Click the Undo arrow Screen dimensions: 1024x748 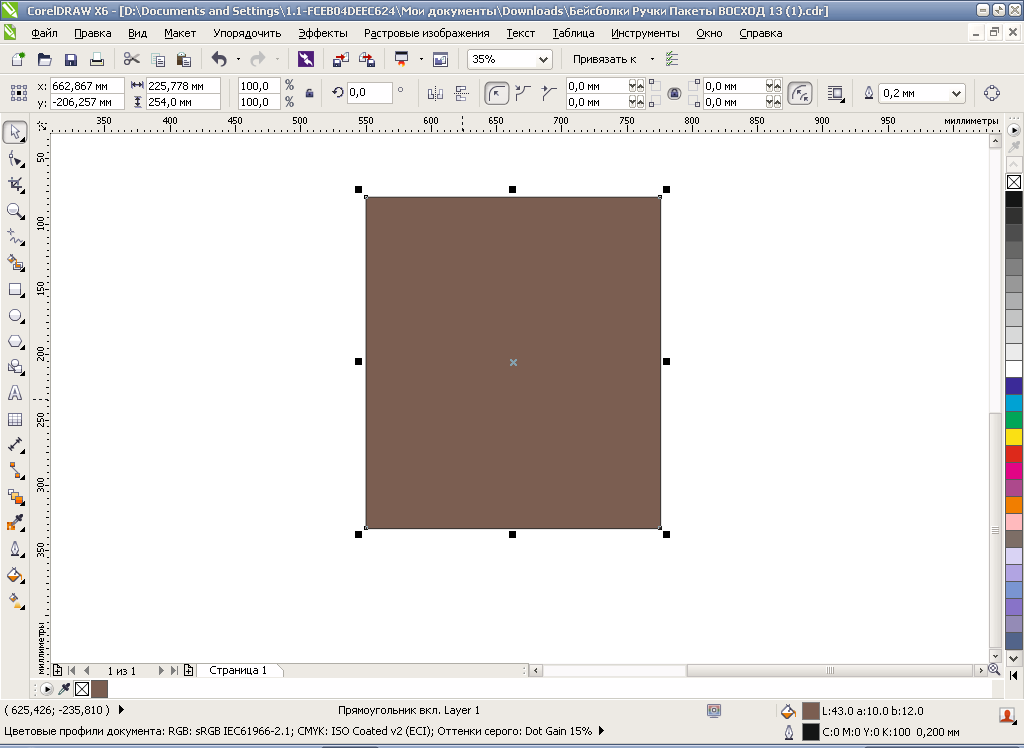tap(219, 59)
